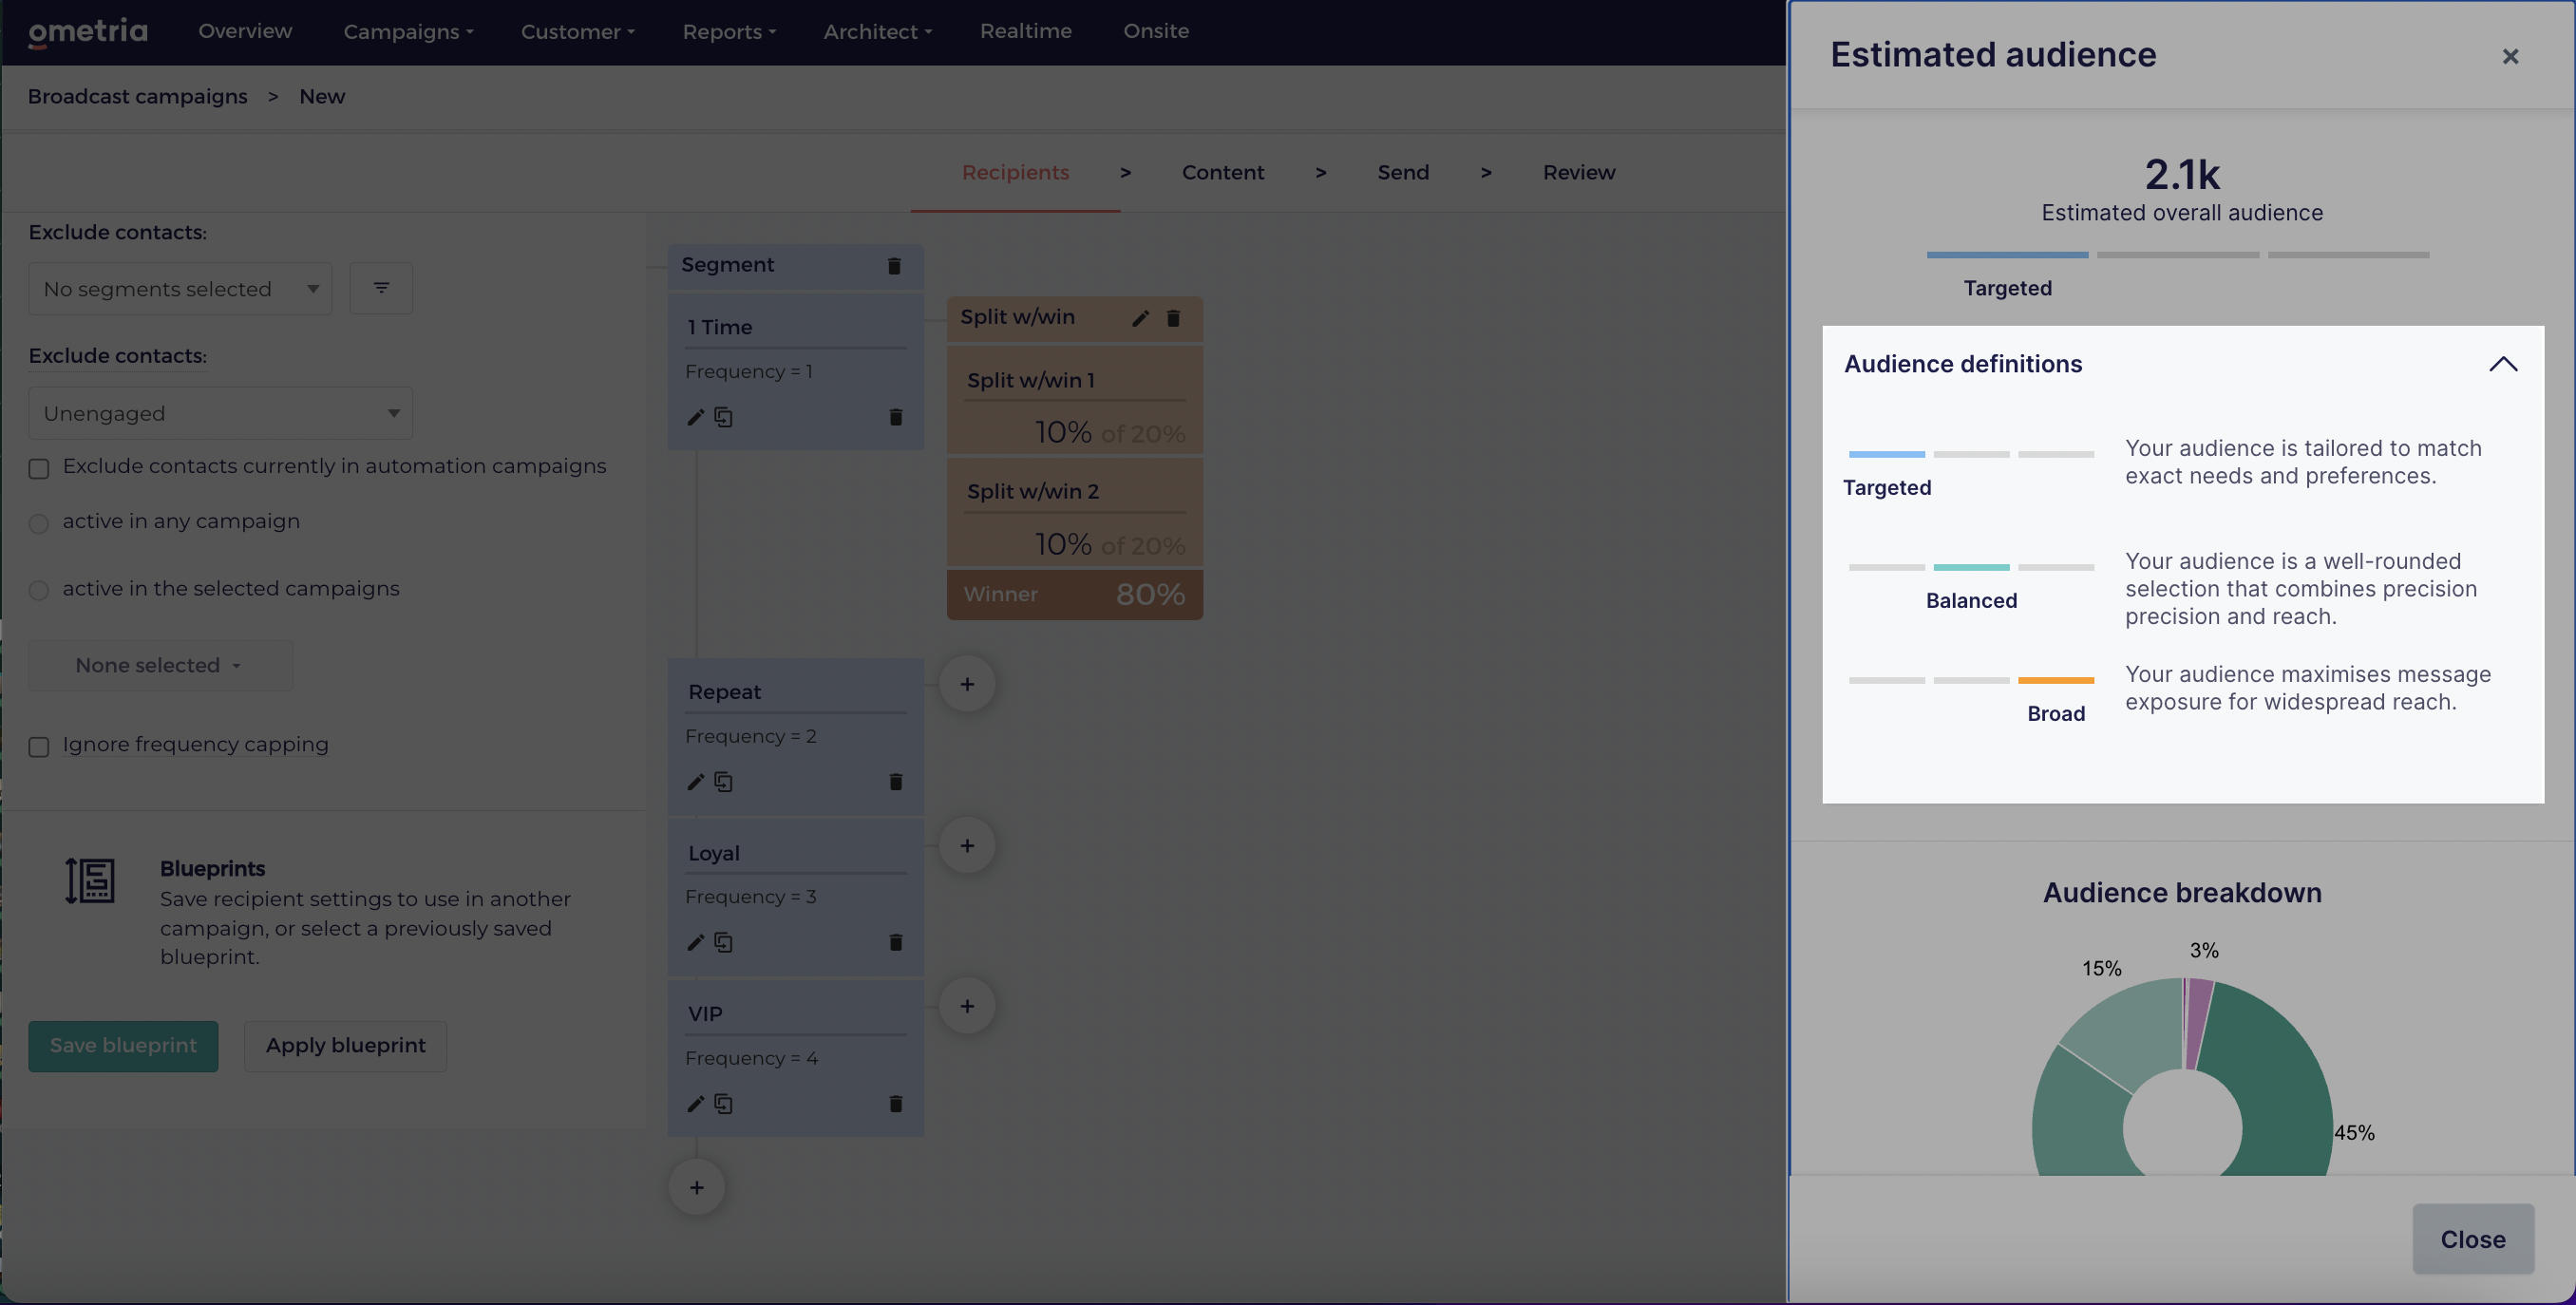The image size is (2576, 1305).
Task: Open the None selected campaigns dropdown
Action: pos(160,665)
